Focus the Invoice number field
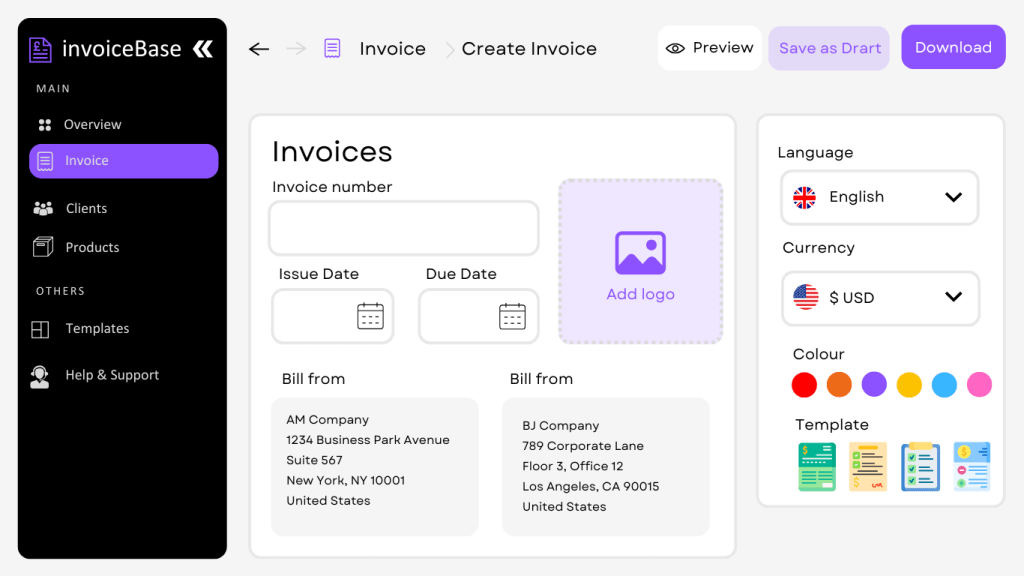The width and height of the screenshot is (1024, 576). point(404,228)
